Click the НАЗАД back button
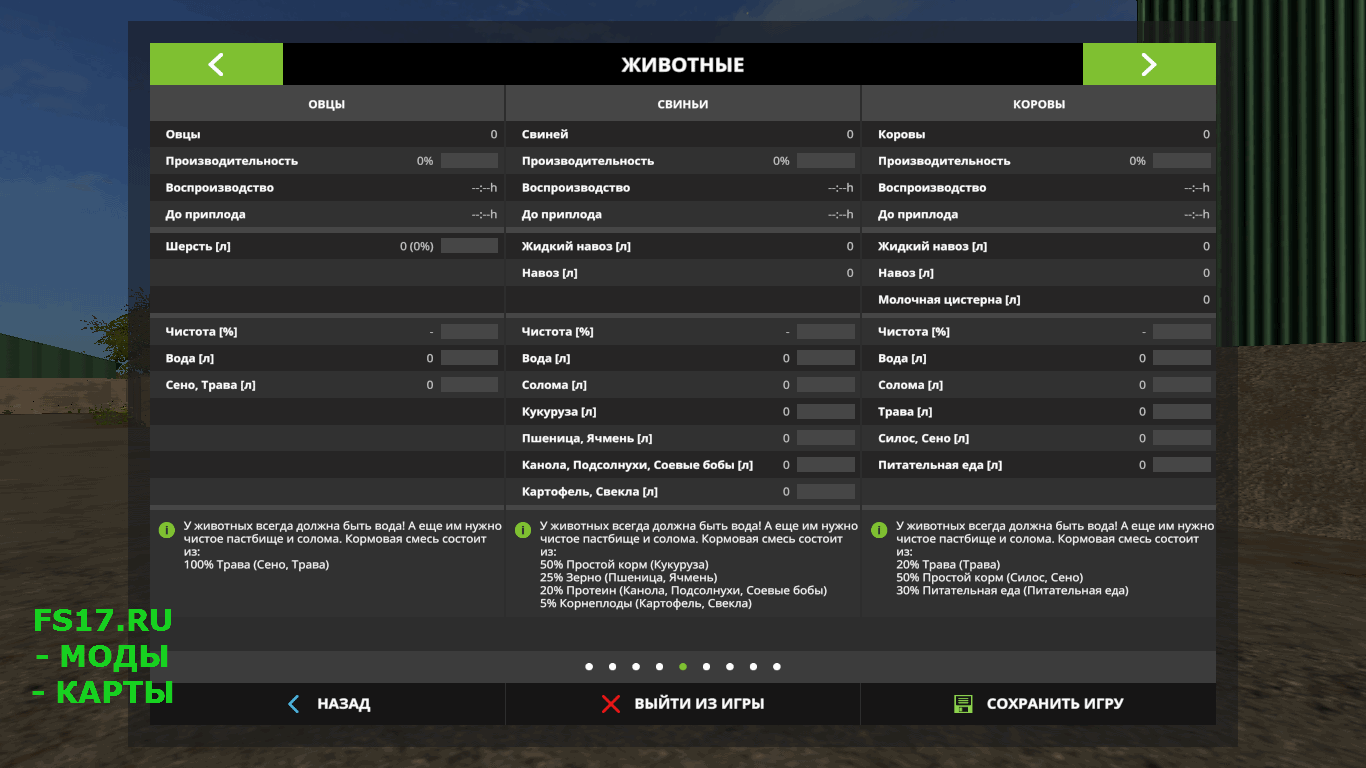The width and height of the screenshot is (1366, 768). [x=328, y=704]
